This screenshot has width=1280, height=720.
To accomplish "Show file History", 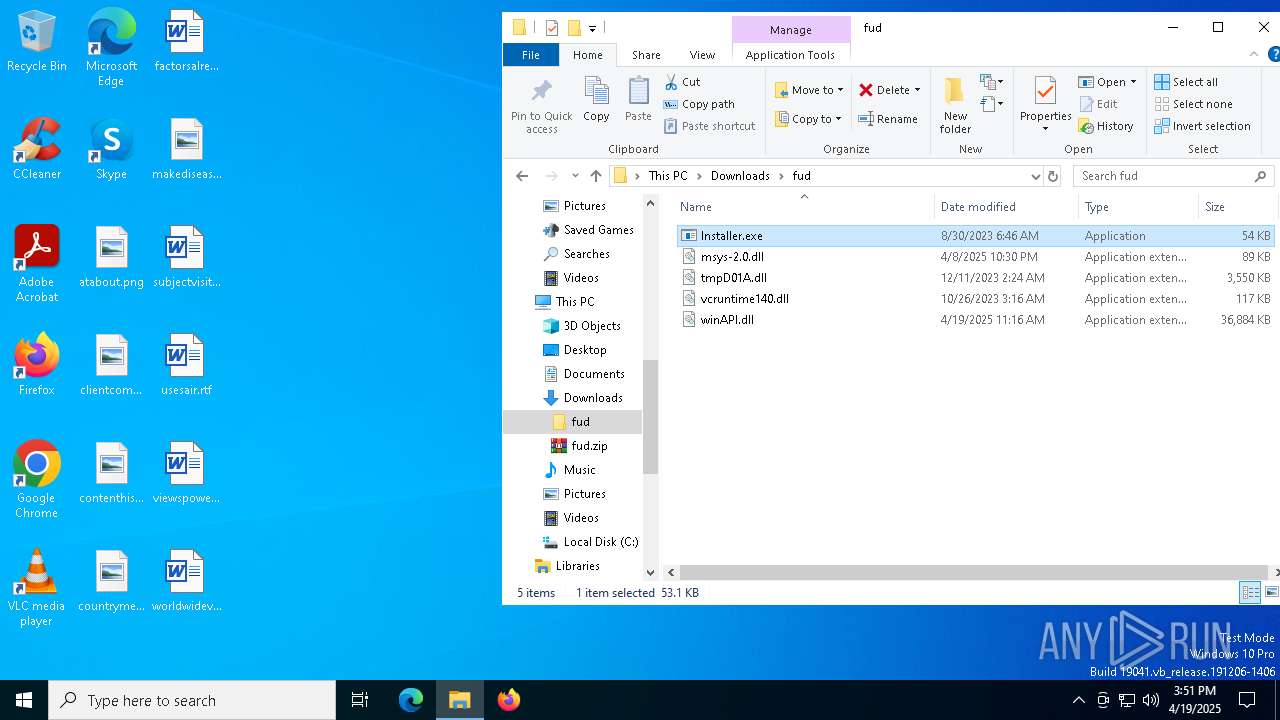I will (x=1105, y=126).
